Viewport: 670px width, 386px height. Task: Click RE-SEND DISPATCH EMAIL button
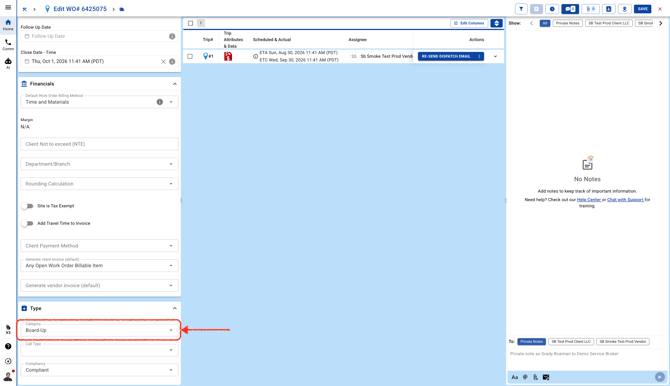[x=446, y=56]
